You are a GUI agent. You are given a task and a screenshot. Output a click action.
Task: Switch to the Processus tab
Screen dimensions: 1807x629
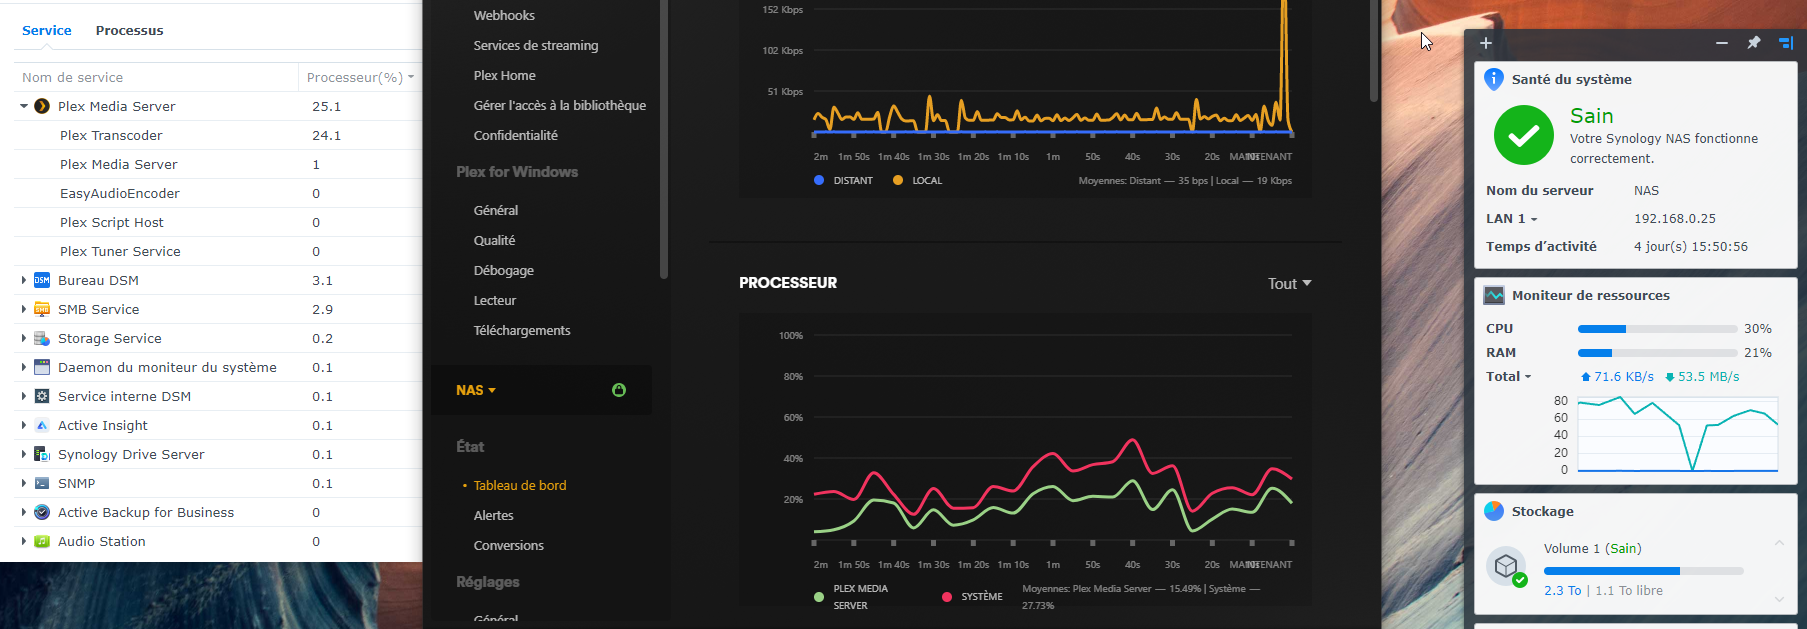point(129,30)
